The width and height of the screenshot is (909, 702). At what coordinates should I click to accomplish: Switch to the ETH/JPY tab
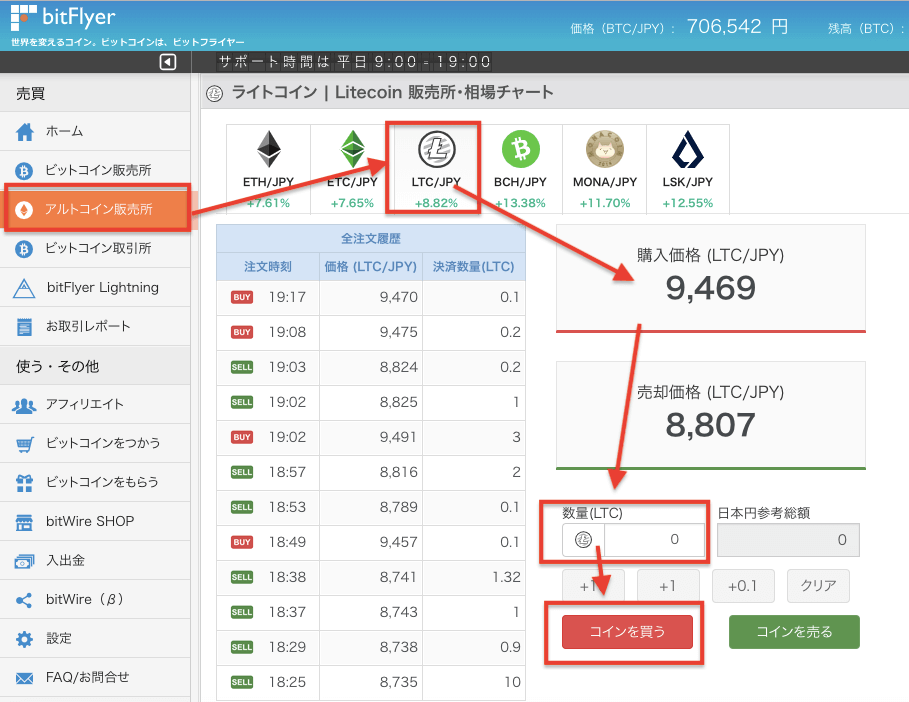tap(268, 169)
